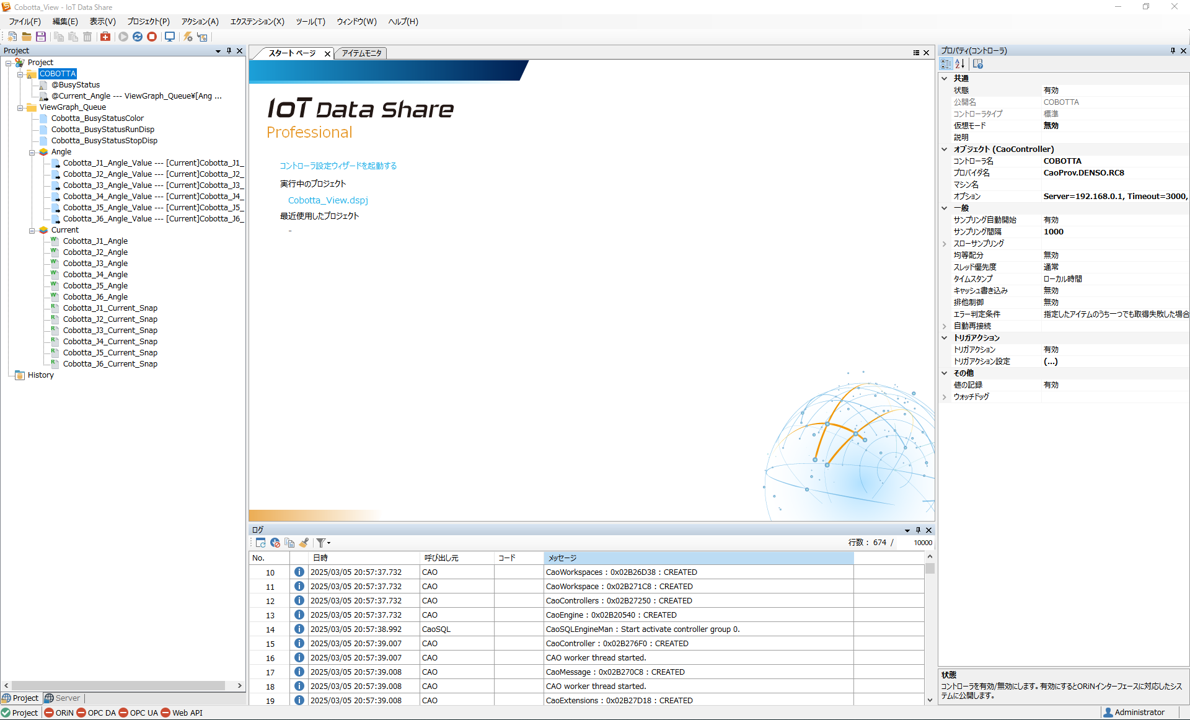Save the project with the save toolbar icon
Viewport: 1190px width, 720px height.
41,37
